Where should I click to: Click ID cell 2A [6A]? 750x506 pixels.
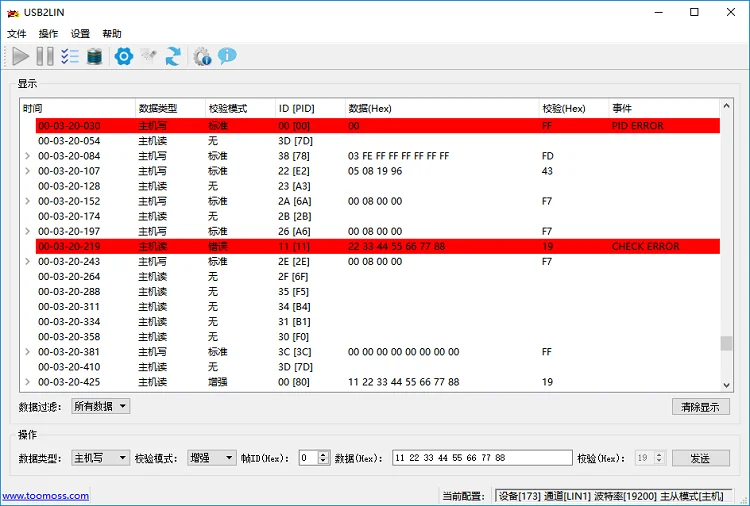[295, 201]
